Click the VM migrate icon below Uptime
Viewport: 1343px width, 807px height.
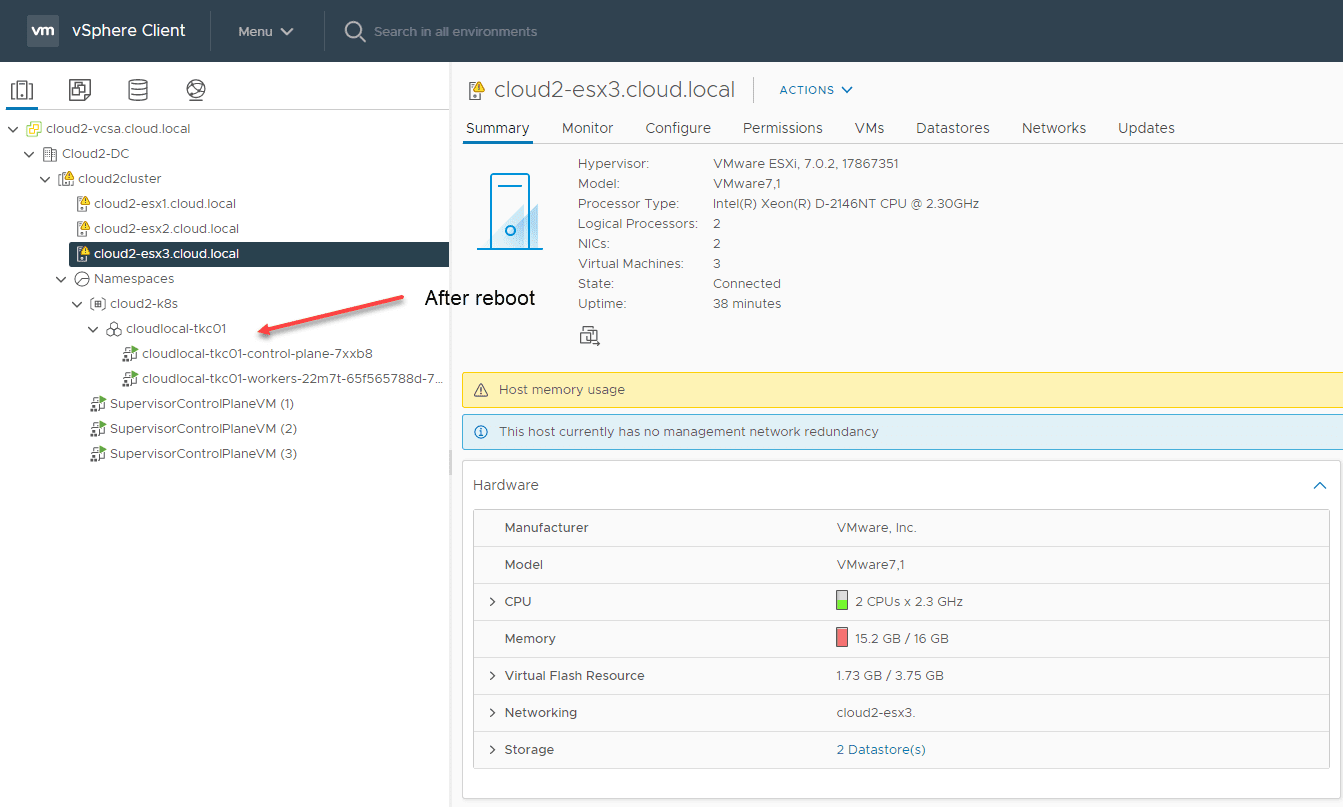click(589, 336)
